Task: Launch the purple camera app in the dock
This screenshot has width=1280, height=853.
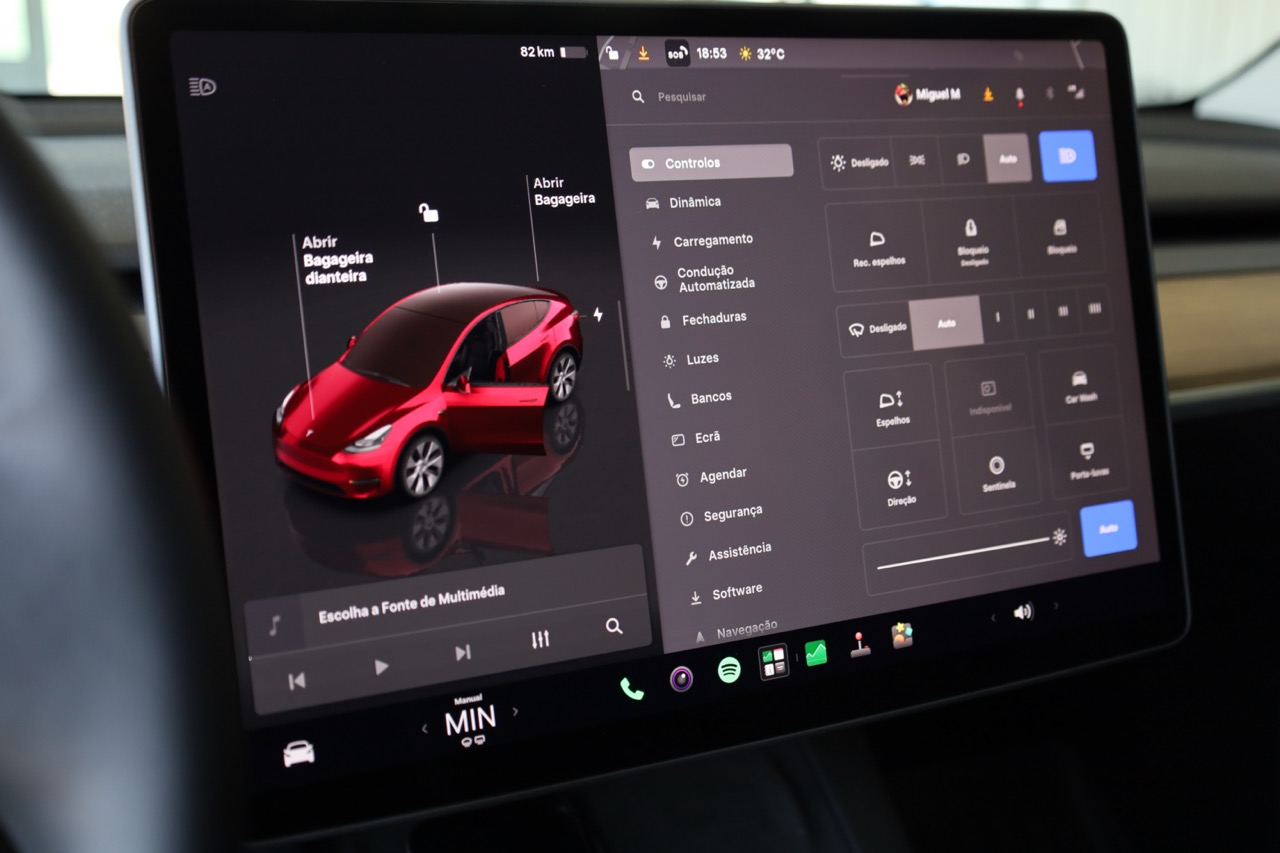Action: click(681, 679)
